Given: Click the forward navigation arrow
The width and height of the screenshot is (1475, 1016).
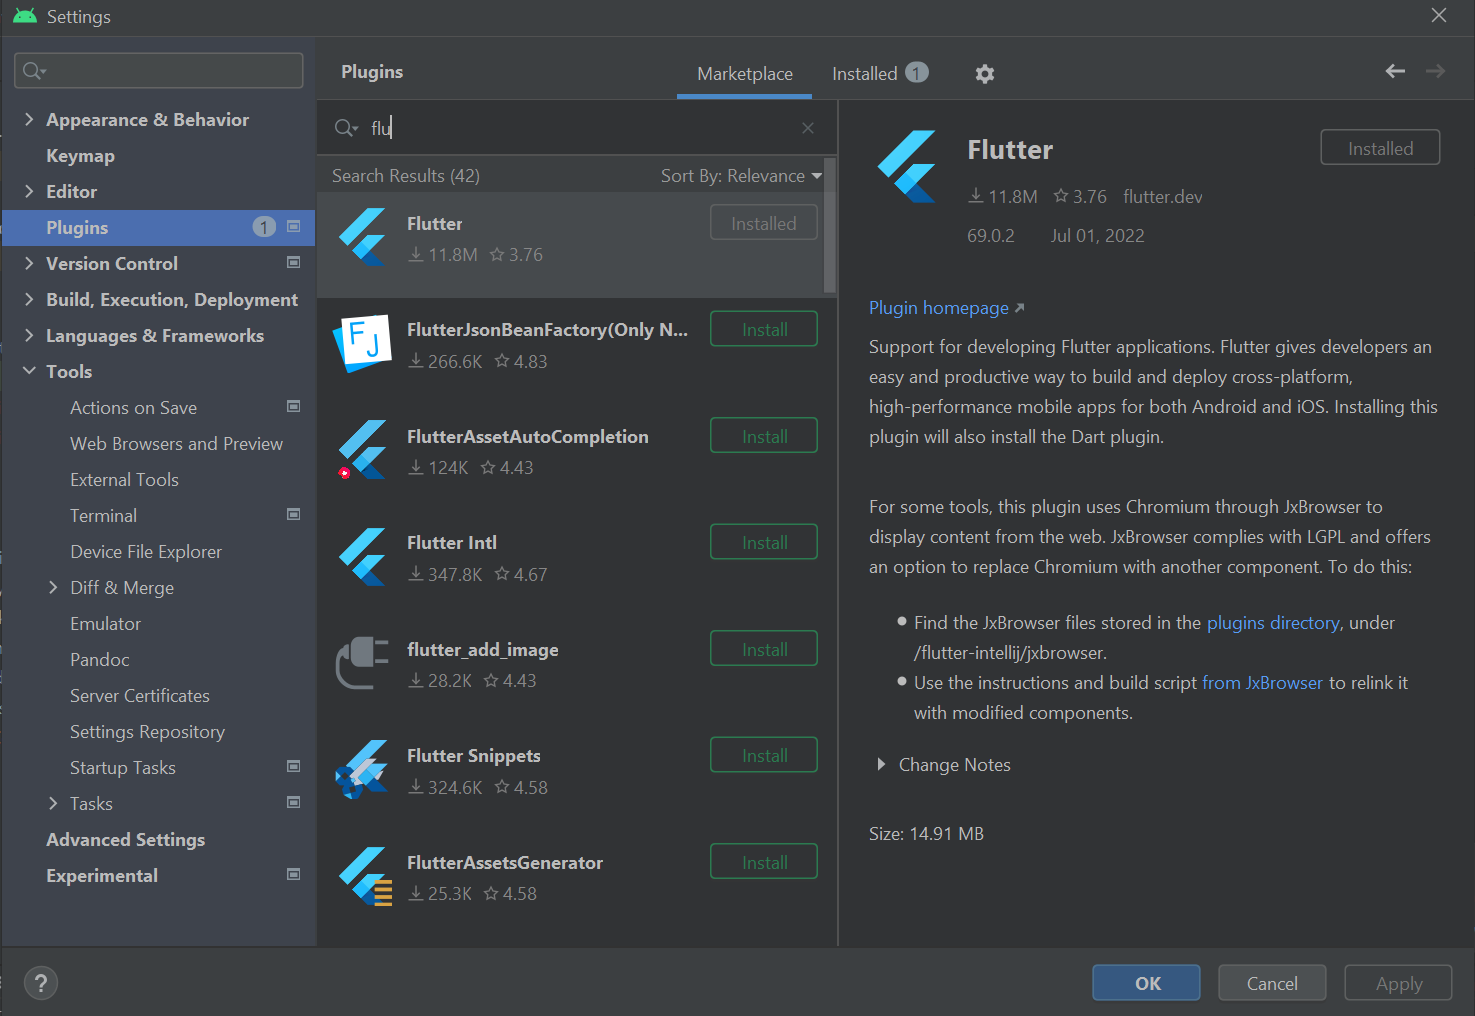Looking at the screenshot, I should coord(1435,71).
